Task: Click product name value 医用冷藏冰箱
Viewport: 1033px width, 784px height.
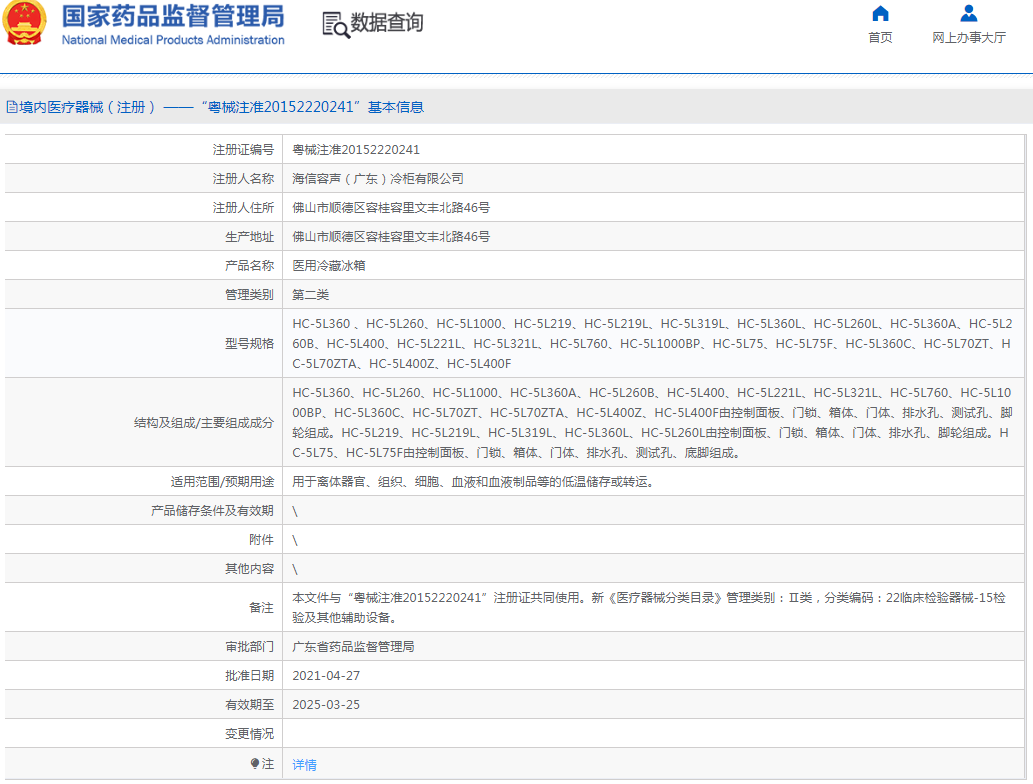Action: pyautogui.click(x=328, y=266)
